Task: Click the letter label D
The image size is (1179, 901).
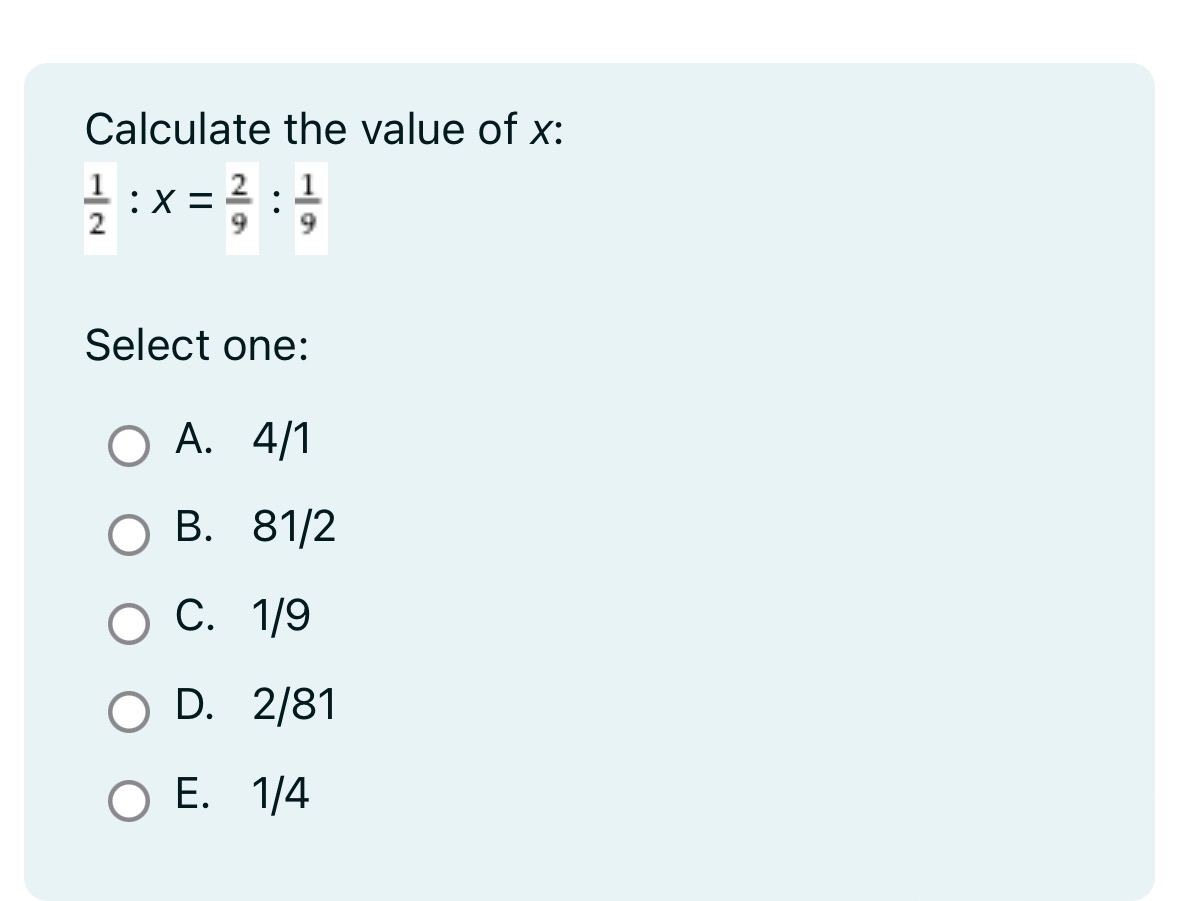Action: (197, 707)
